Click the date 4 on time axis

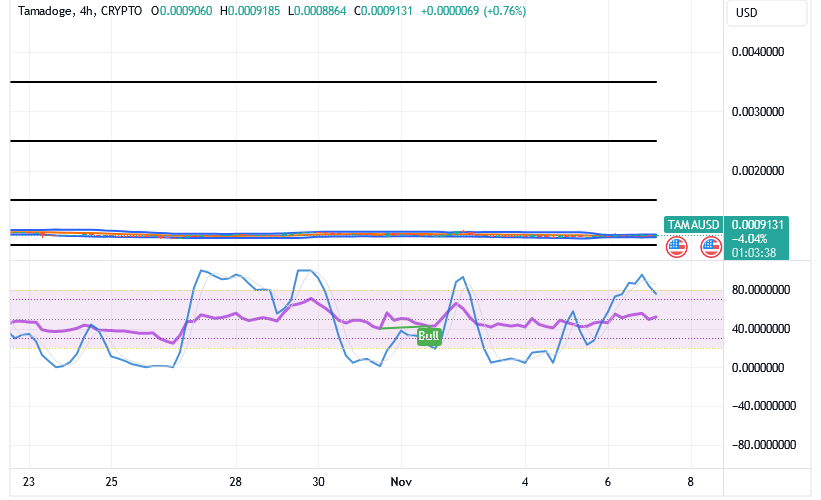pyautogui.click(x=525, y=482)
